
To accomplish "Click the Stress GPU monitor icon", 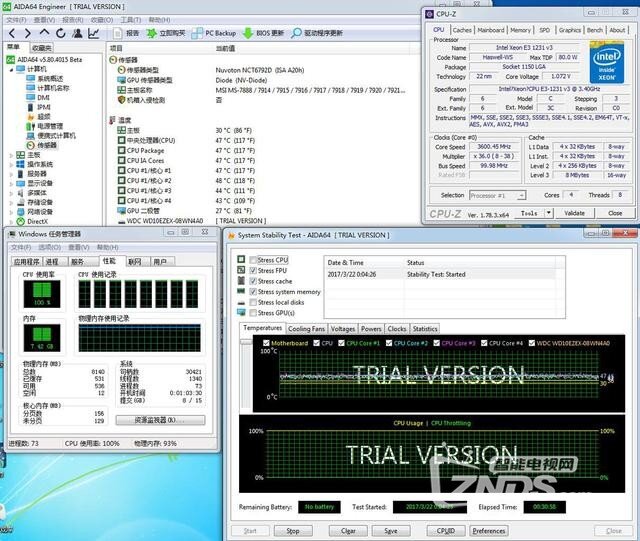I will (x=241, y=312).
